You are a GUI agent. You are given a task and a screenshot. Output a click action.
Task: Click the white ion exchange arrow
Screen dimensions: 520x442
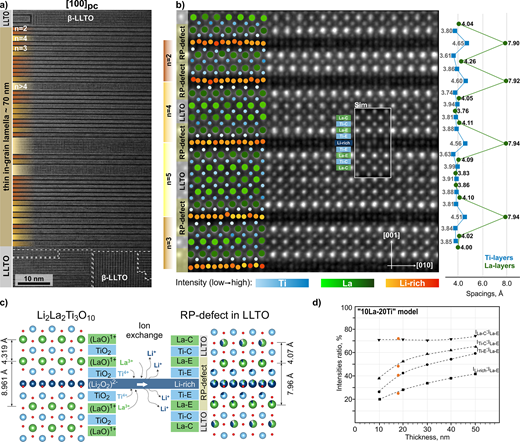point(142,384)
